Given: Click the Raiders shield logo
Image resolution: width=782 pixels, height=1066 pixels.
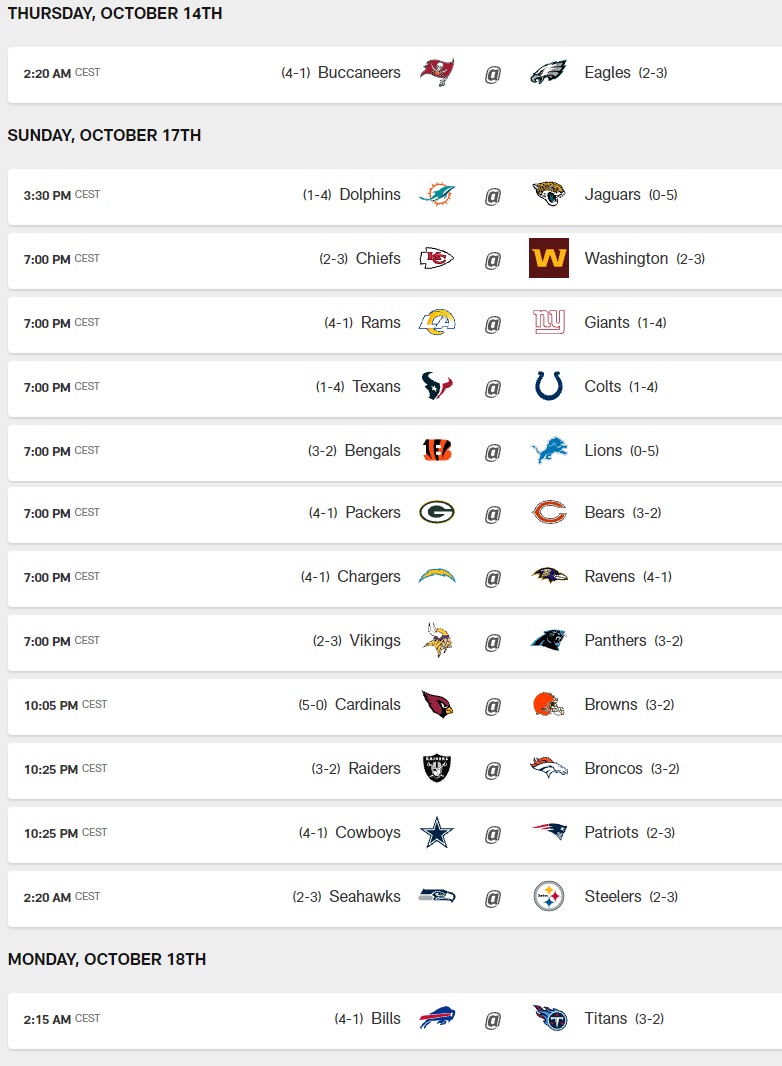Looking at the screenshot, I should coord(437,769).
